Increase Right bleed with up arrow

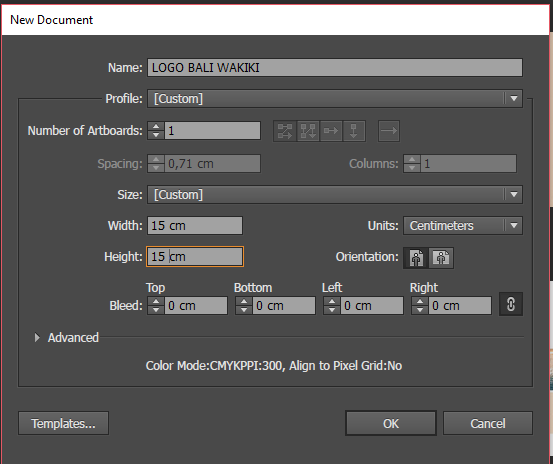420,301
